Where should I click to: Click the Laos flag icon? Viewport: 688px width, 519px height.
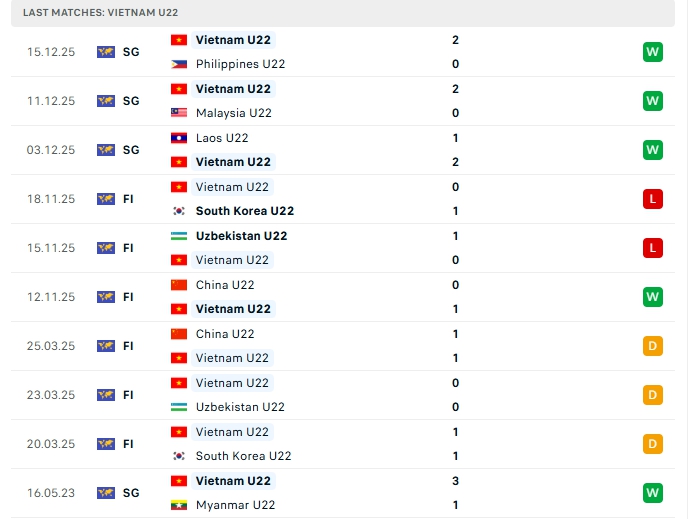pyautogui.click(x=179, y=138)
